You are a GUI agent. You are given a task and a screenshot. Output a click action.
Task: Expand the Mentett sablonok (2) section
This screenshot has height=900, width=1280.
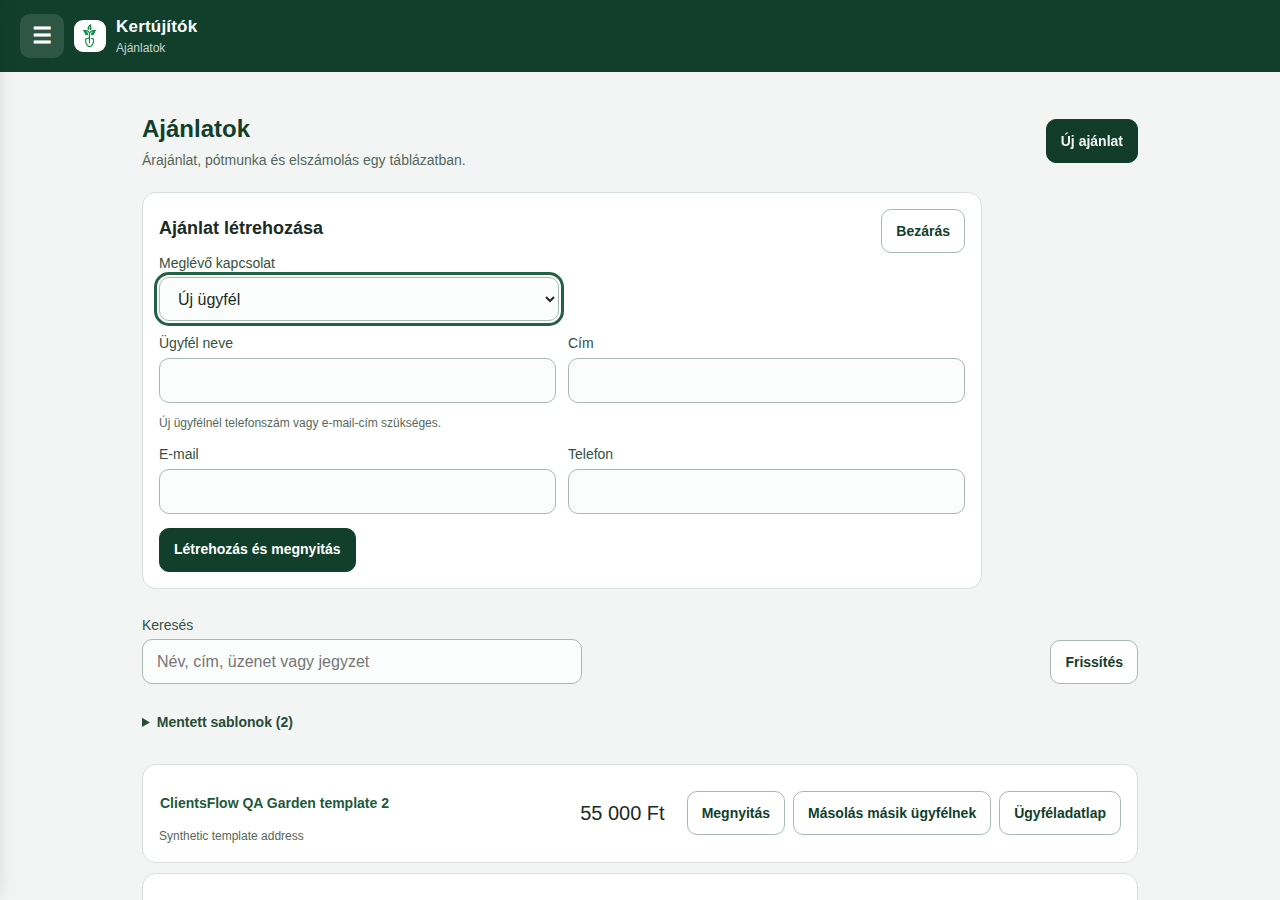click(x=217, y=722)
